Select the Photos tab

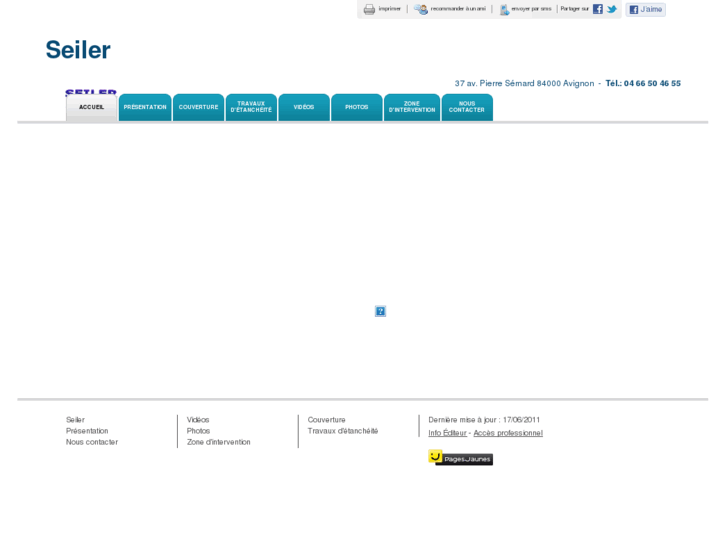pyautogui.click(x=357, y=108)
